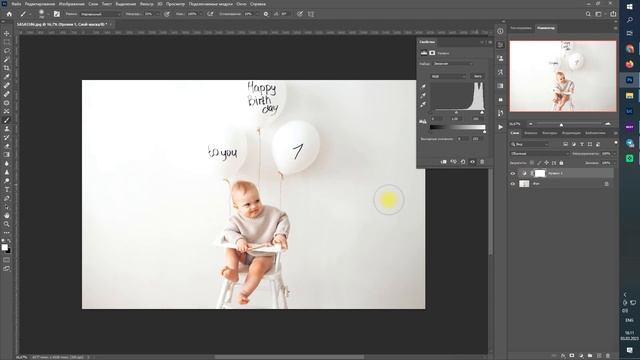Select the open document tab

tap(62, 24)
